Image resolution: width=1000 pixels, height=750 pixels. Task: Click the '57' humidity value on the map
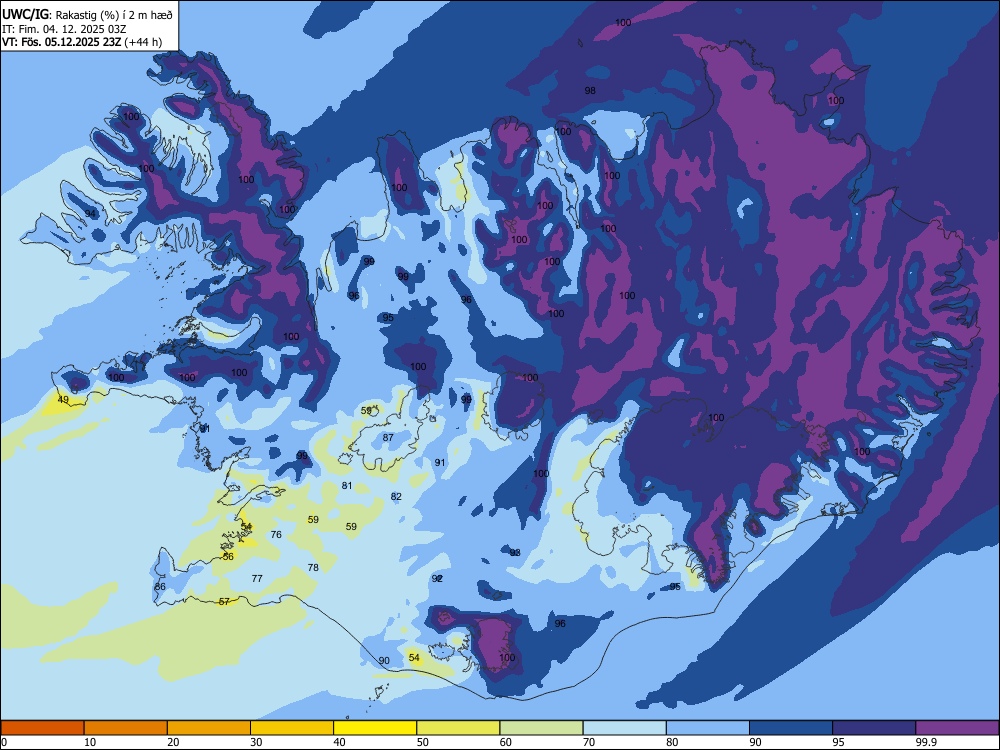point(224,601)
